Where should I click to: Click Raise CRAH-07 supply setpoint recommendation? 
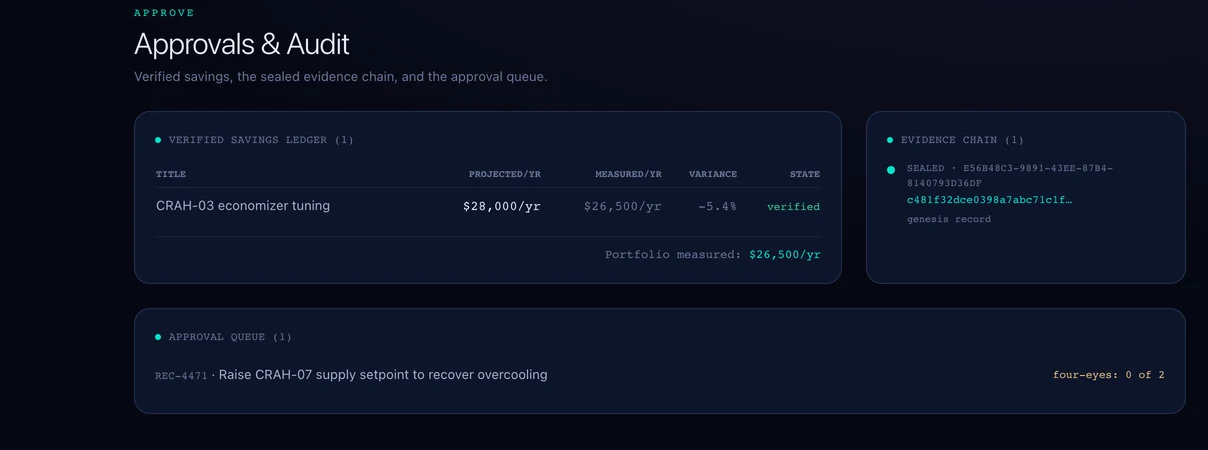383,375
